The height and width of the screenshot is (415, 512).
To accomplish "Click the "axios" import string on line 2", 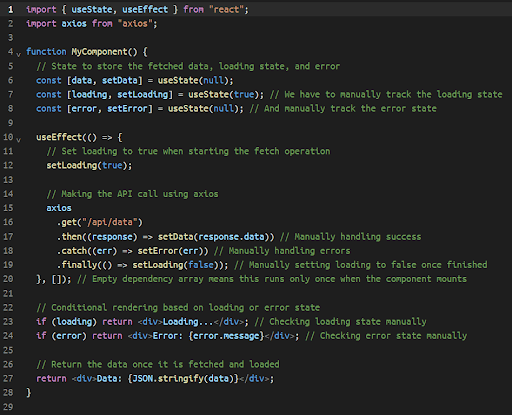I will click(135, 24).
